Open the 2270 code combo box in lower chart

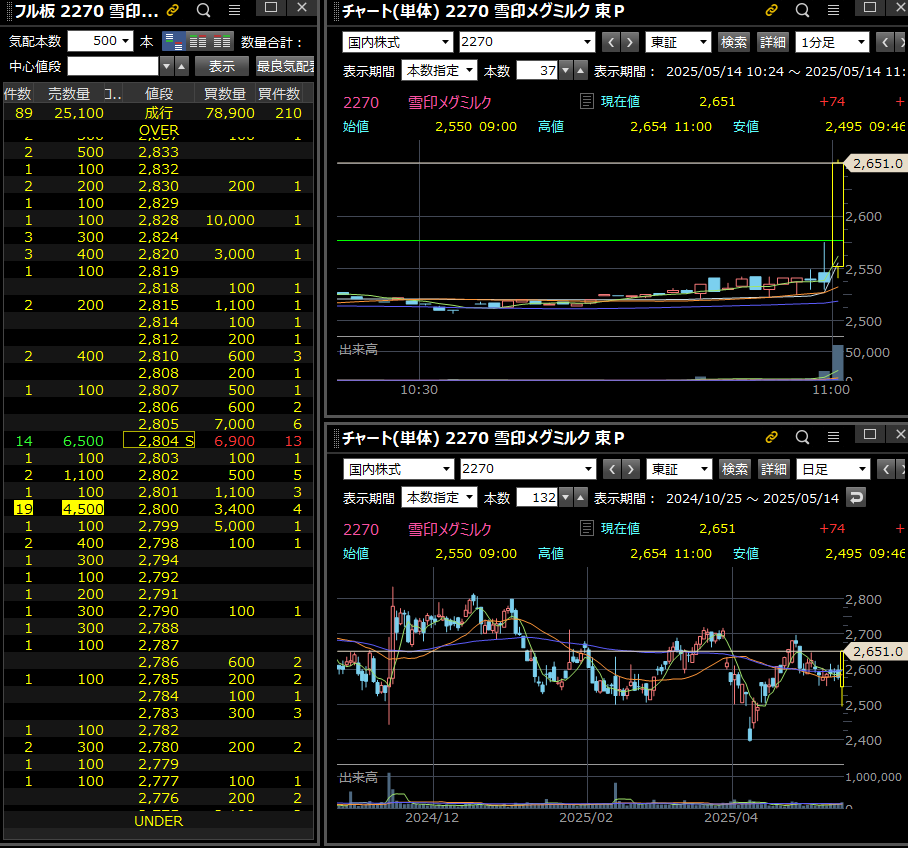(528, 469)
